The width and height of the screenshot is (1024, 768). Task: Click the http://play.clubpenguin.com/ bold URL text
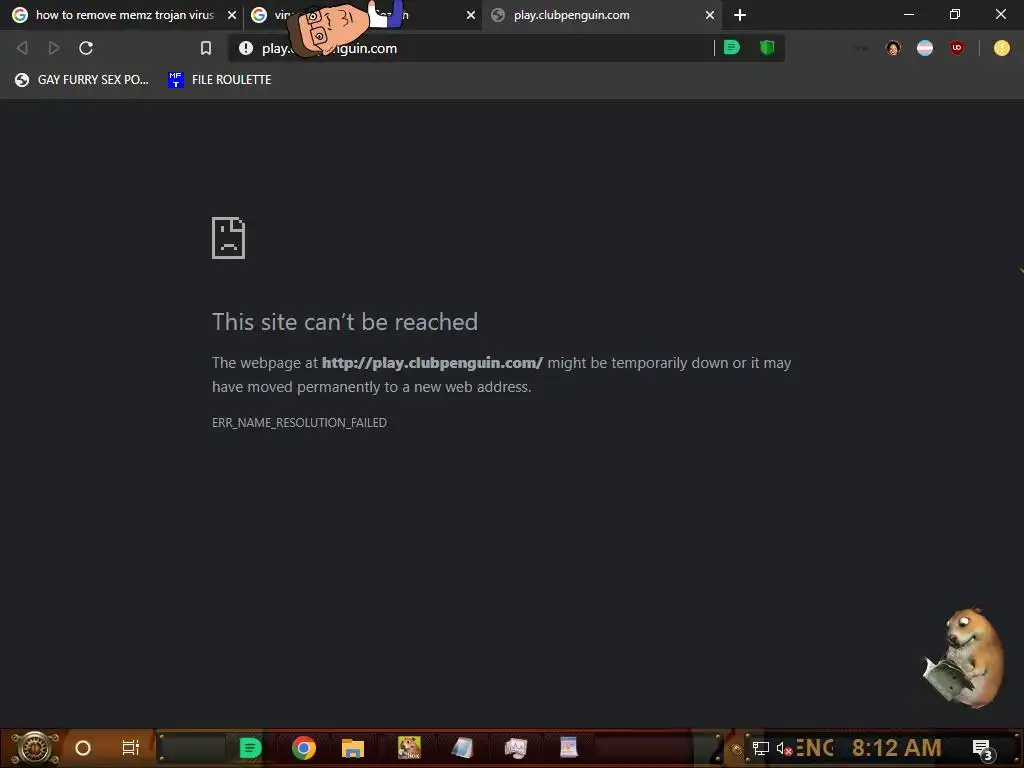tap(432, 363)
